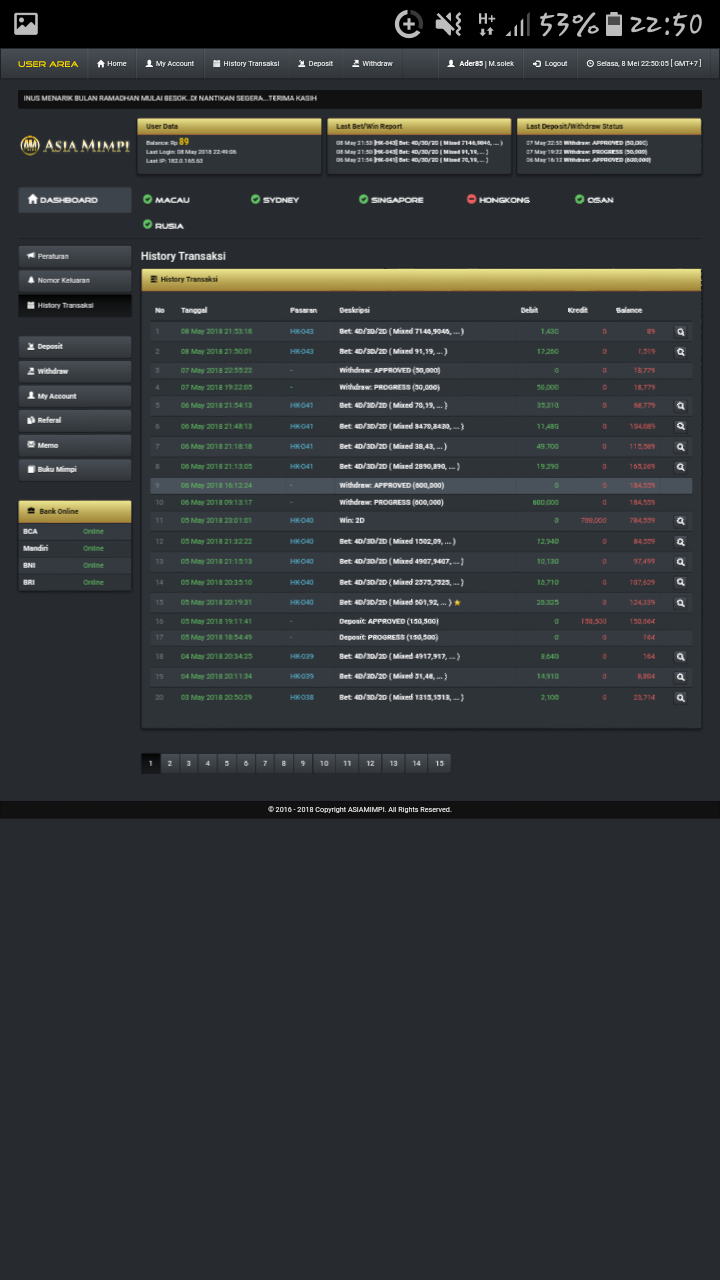Open My Account in top navigation
720x1280 pixels.
(x=170, y=64)
